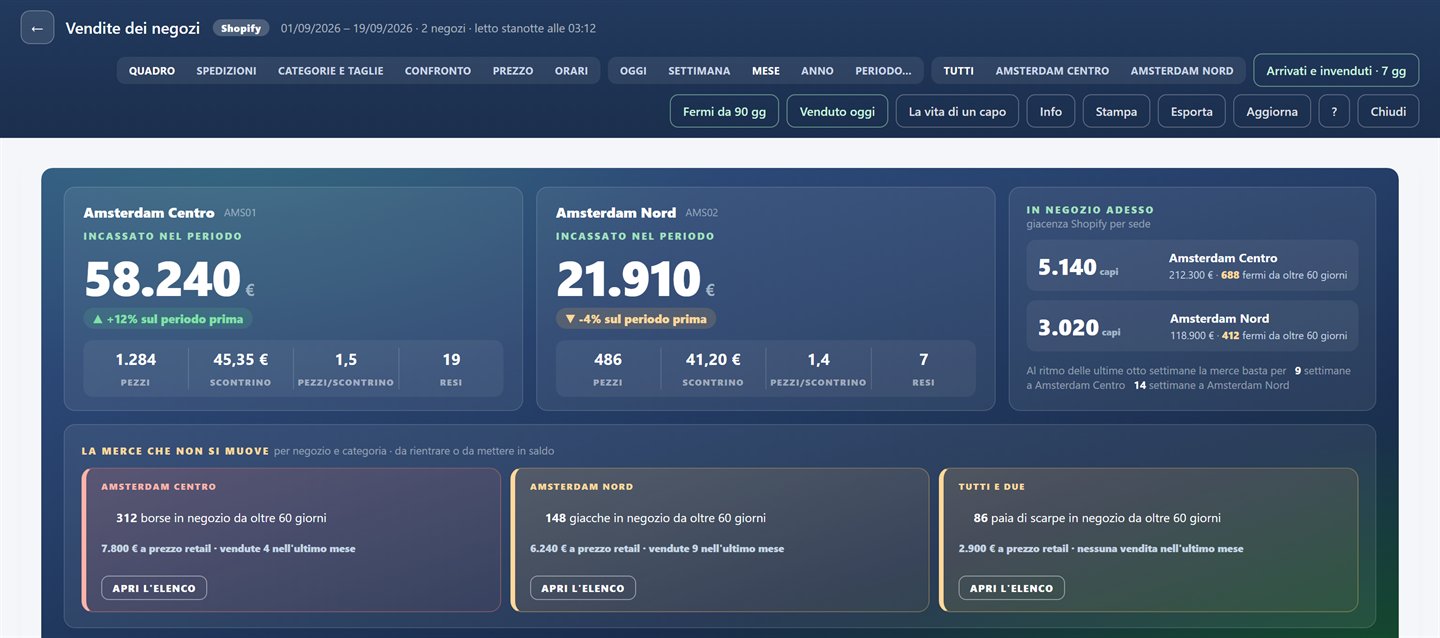Select the Mese period

[x=766, y=71]
